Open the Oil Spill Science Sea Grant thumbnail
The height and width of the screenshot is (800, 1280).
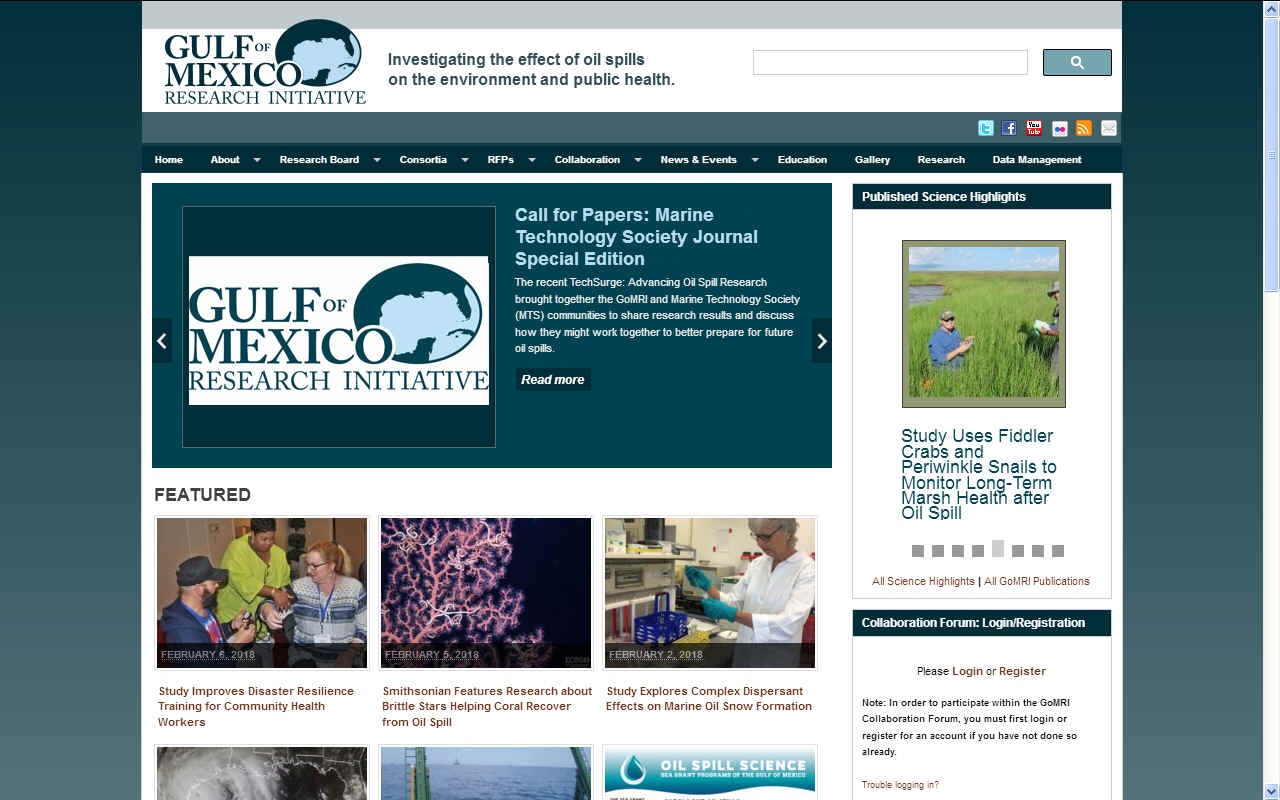click(710, 773)
